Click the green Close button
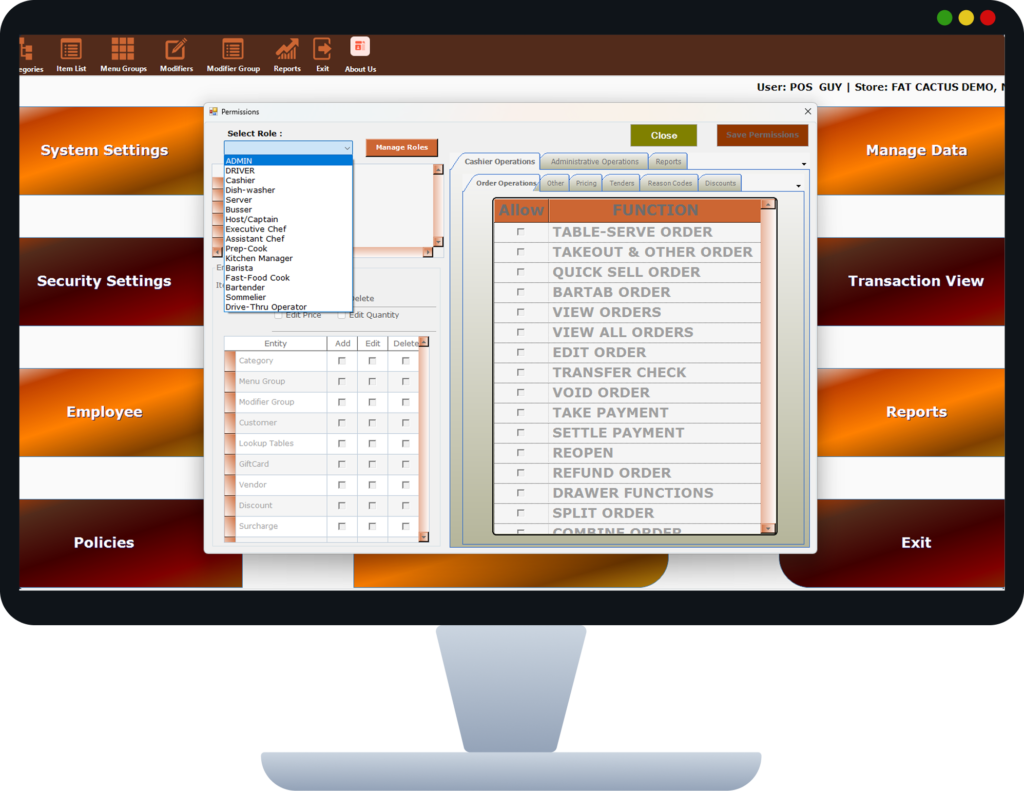 [x=663, y=136]
